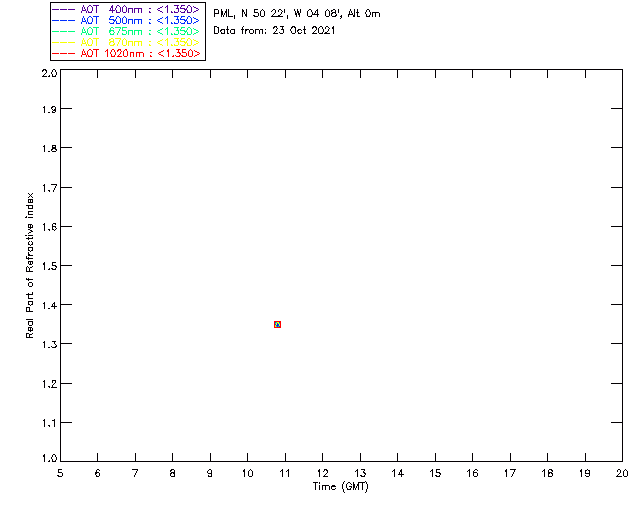Click the 'Data from: 23 Oct 2021' text
Image resolution: width=640 pixels, height=512 pixels.
click(274, 31)
